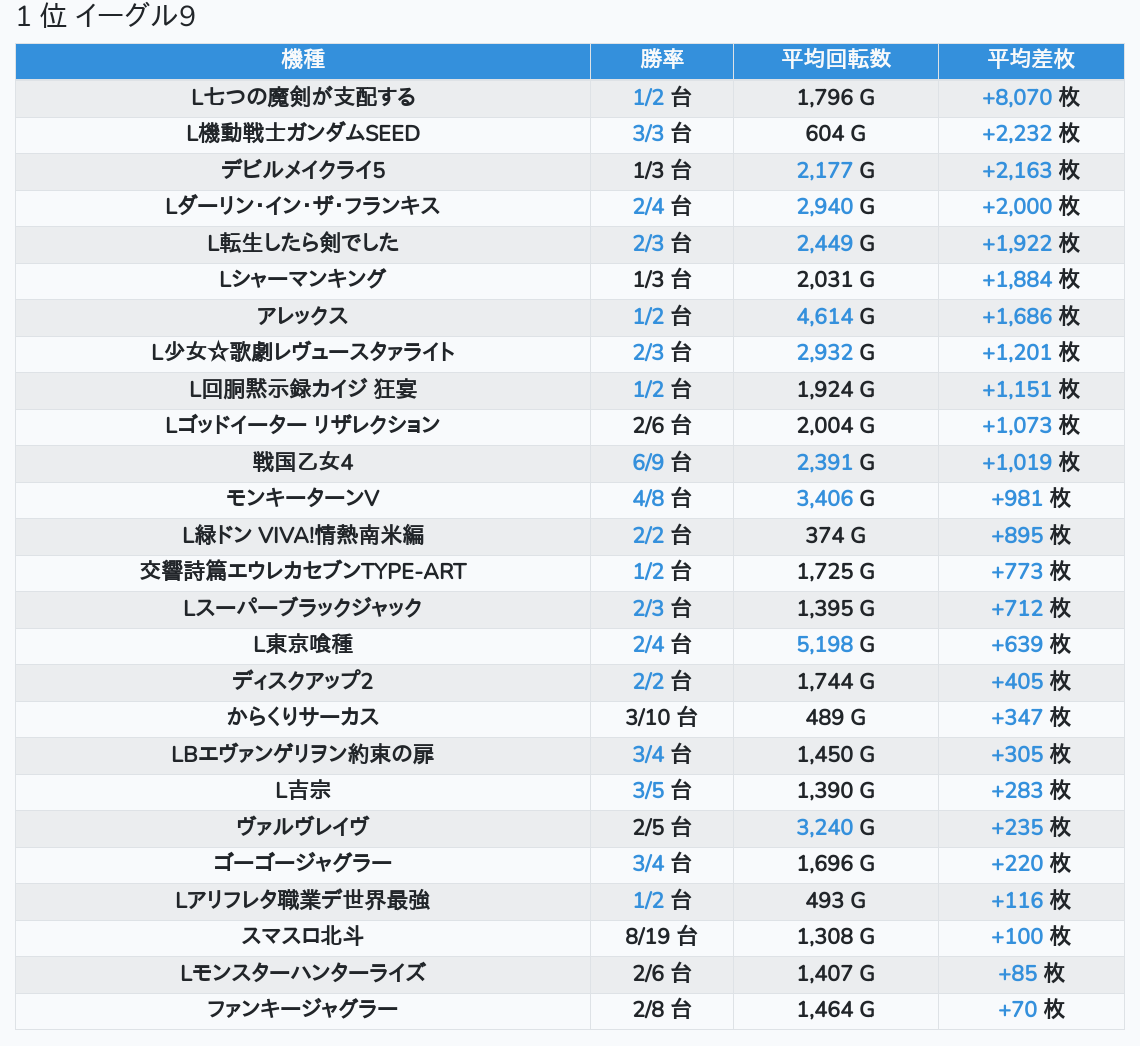
Task: Sort by the 平均差枚 column header
Action: pyautogui.click(x=1030, y=60)
